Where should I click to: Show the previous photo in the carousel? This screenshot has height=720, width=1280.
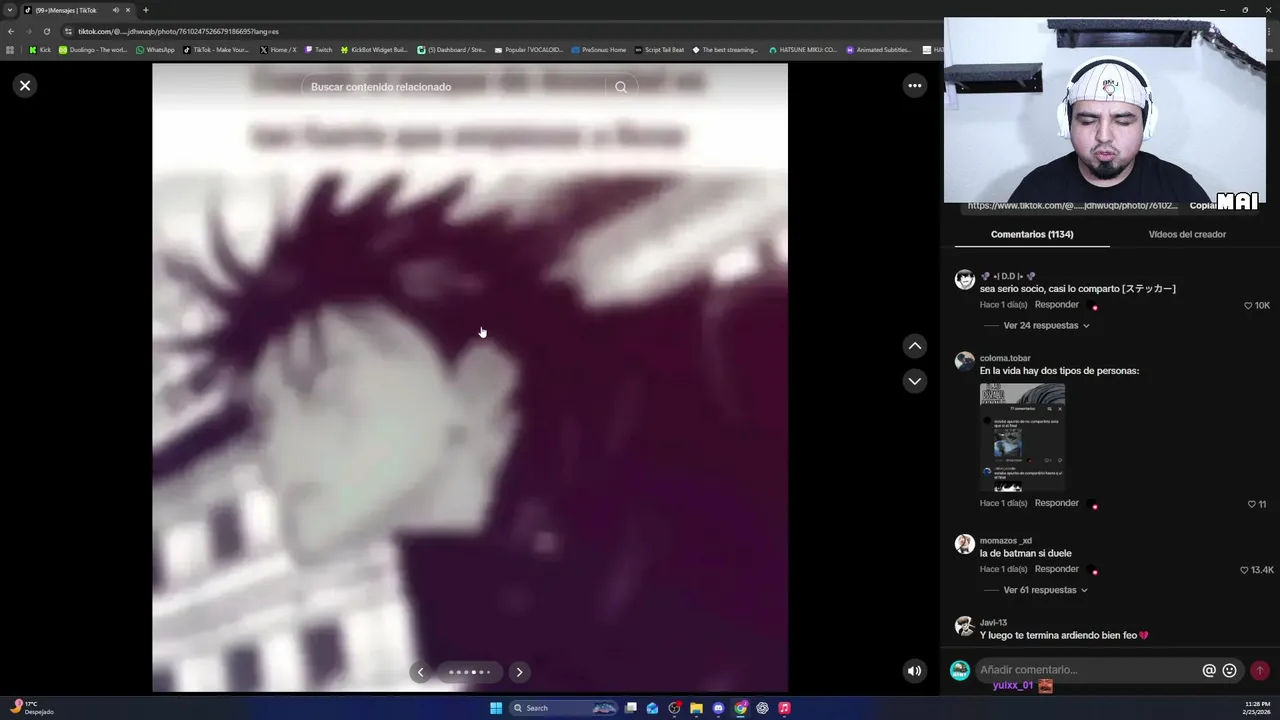click(420, 672)
